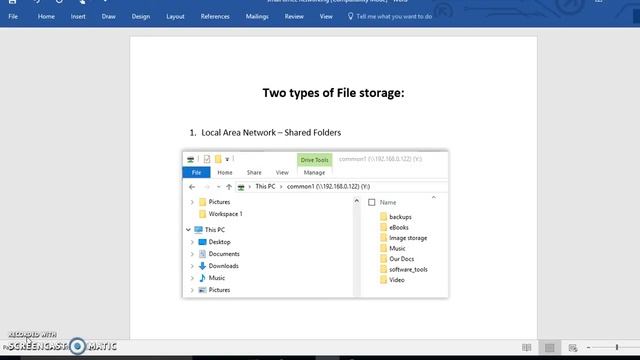Screen dimensions: 640x360
Task: Click 'This PC' in the address bar
Action: coord(265,187)
